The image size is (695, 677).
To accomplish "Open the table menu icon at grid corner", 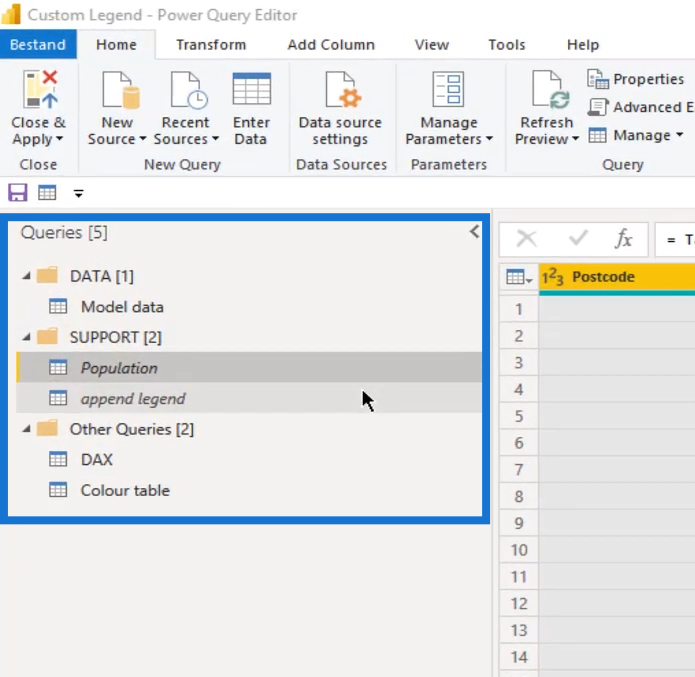I will pyautogui.click(x=519, y=278).
